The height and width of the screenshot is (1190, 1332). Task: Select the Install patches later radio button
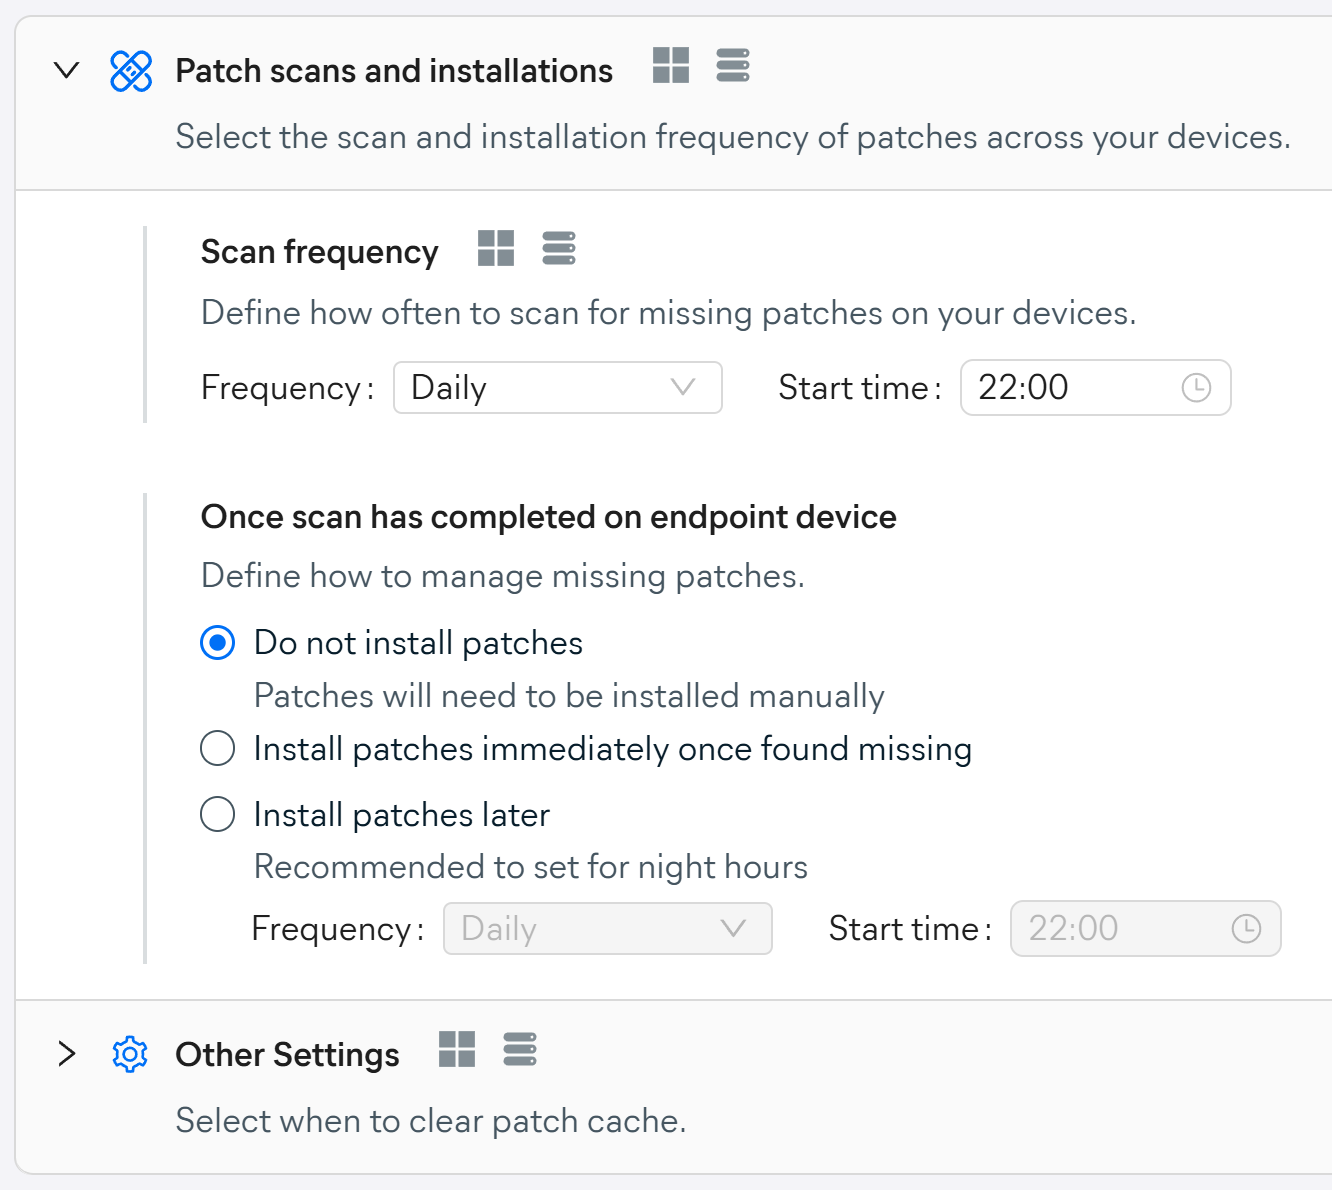click(x=218, y=814)
